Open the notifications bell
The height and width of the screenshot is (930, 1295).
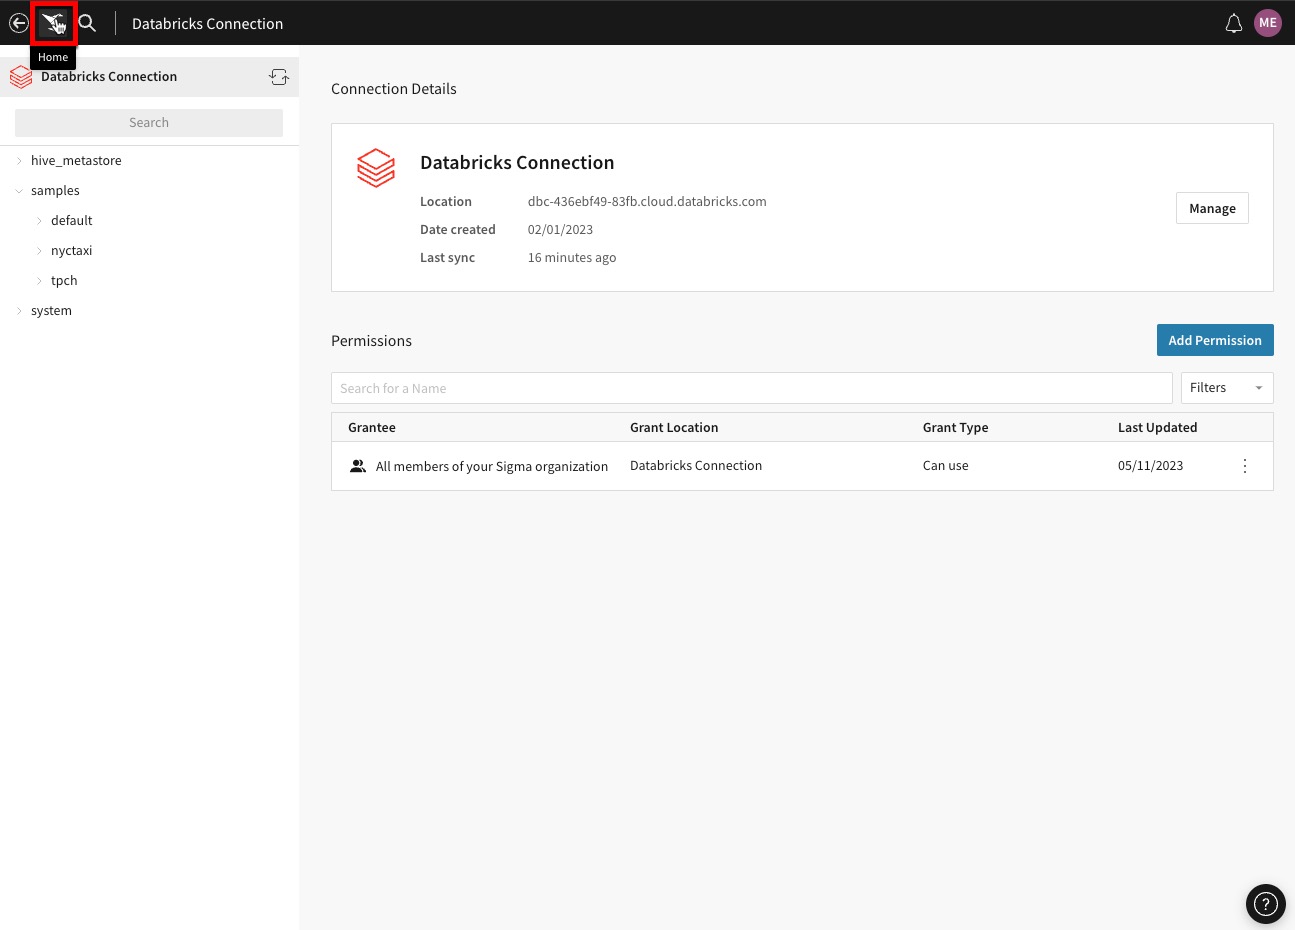coord(1234,23)
